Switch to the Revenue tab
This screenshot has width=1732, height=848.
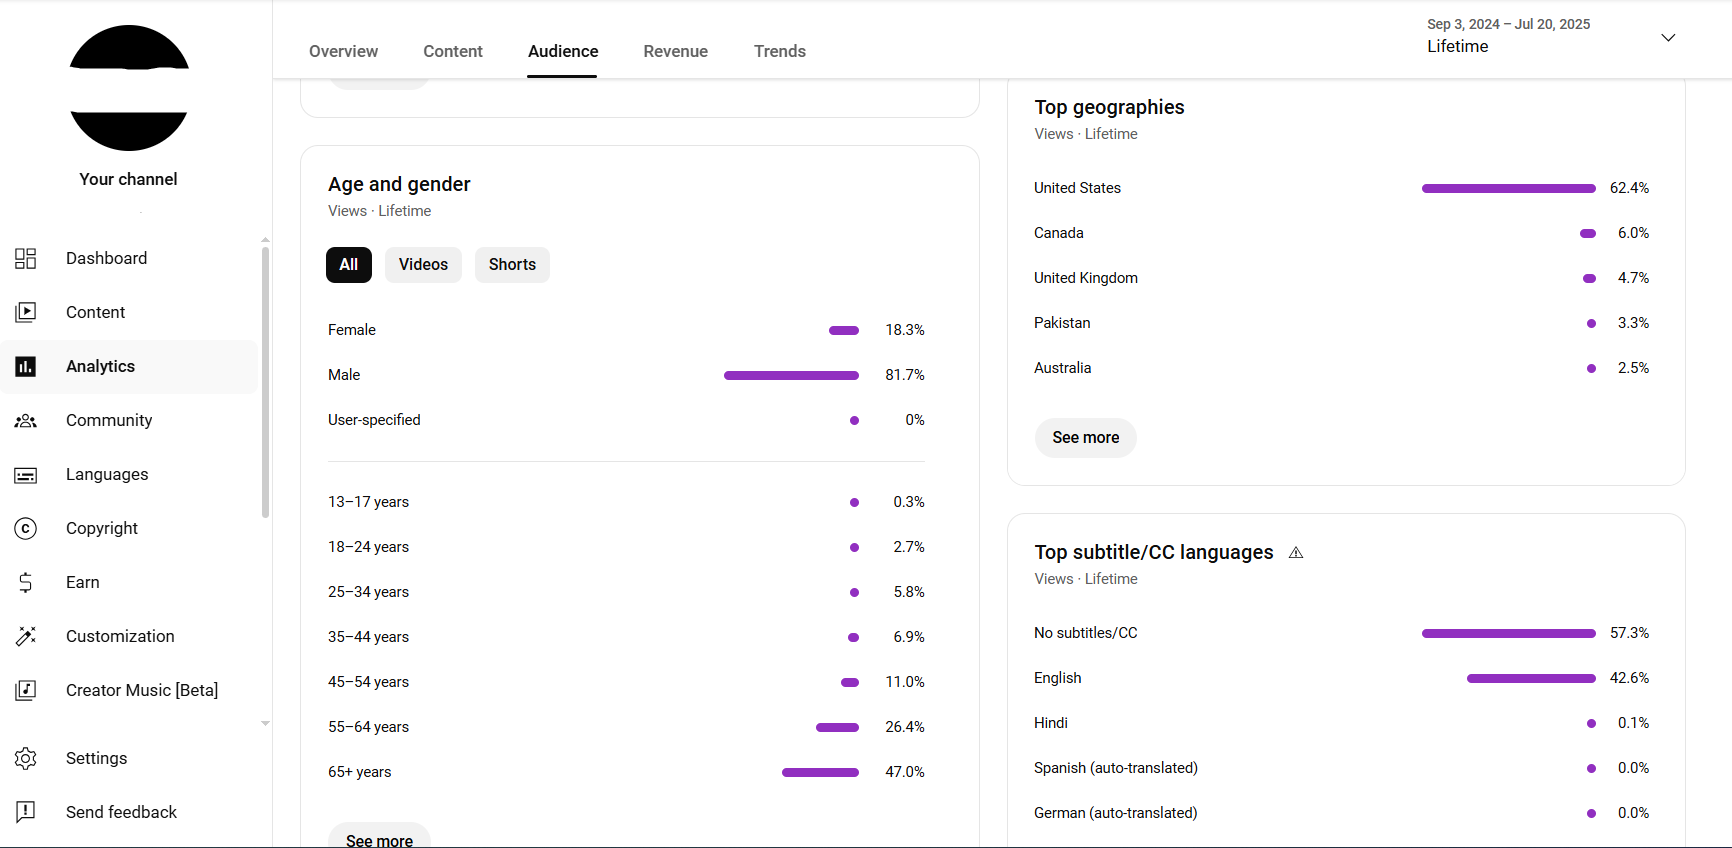click(675, 51)
